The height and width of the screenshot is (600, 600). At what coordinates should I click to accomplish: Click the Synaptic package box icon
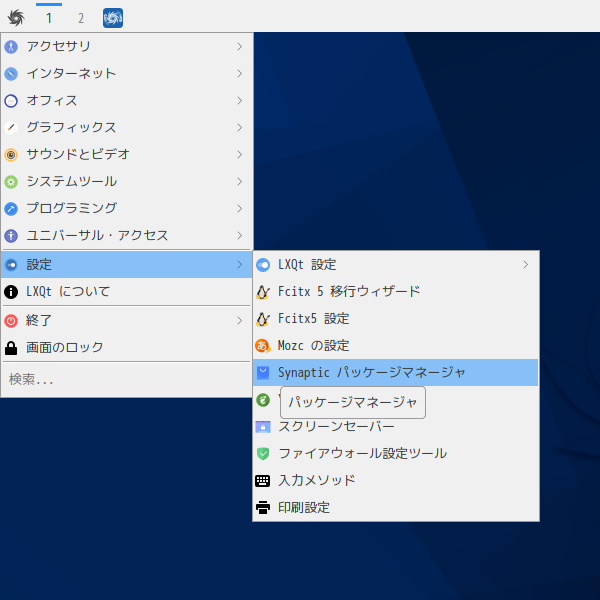(x=263, y=372)
